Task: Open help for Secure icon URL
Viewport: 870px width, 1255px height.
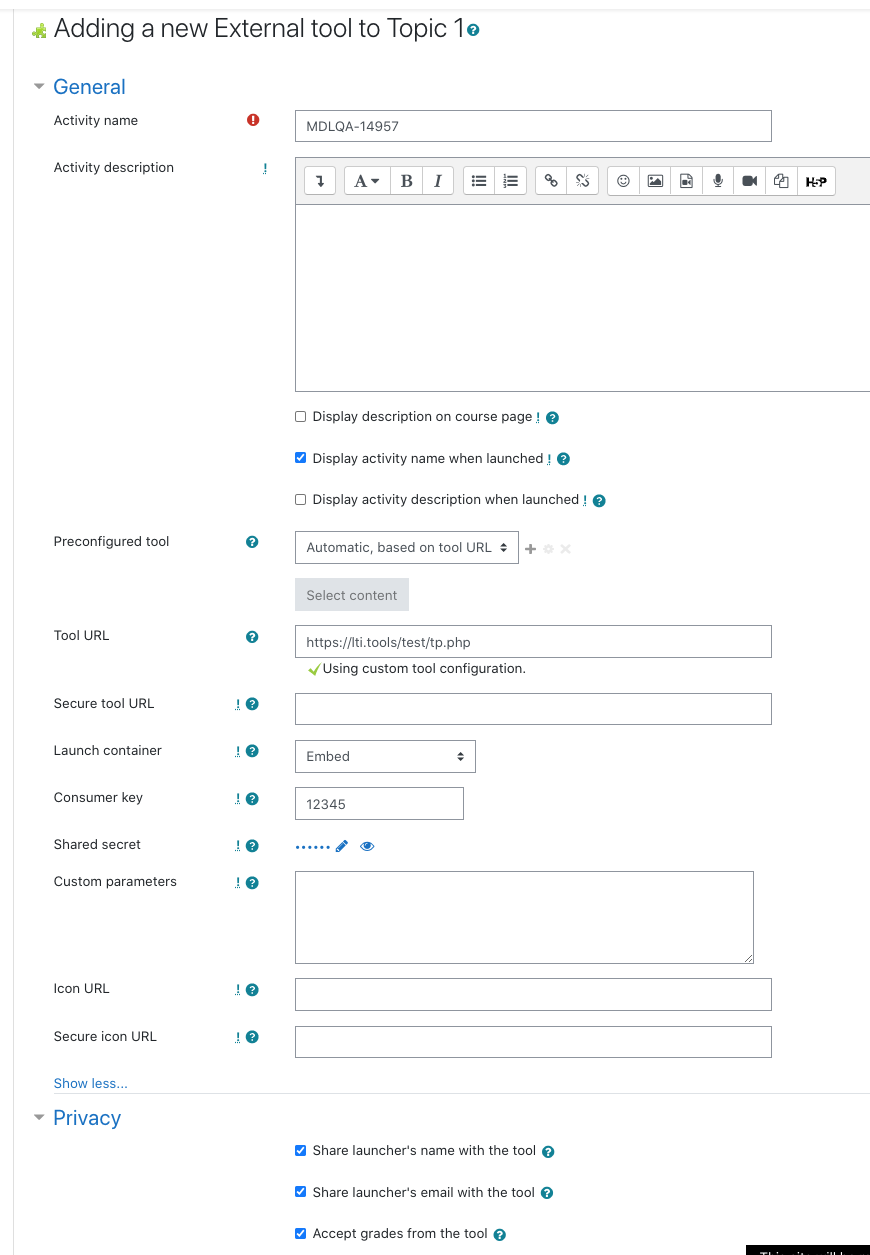Action: [252, 1037]
